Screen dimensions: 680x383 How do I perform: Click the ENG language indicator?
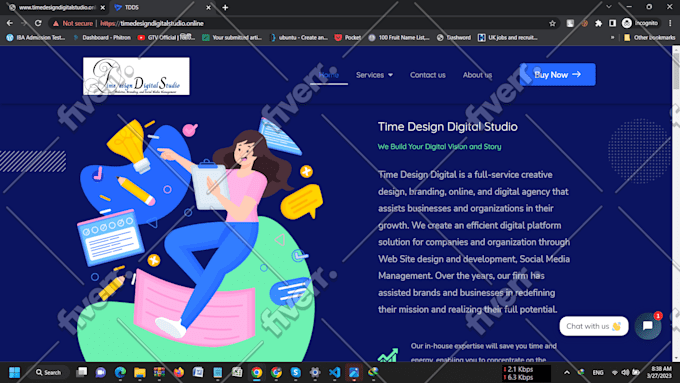[x=598, y=373]
